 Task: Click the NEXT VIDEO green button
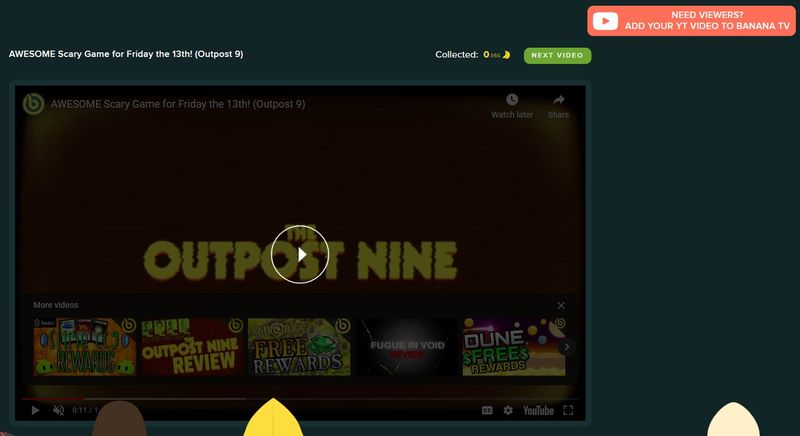557,55
